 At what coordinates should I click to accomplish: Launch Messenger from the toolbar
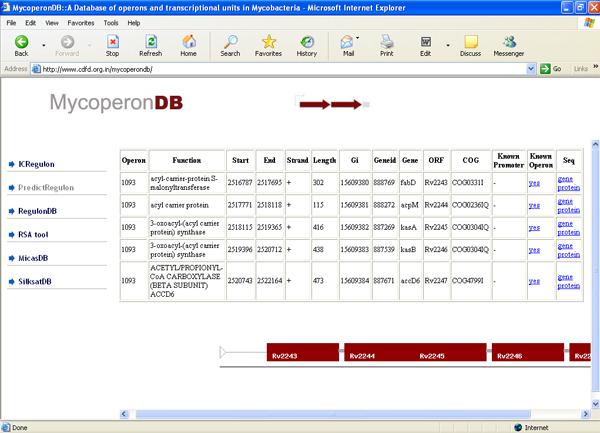pos(510,41)
